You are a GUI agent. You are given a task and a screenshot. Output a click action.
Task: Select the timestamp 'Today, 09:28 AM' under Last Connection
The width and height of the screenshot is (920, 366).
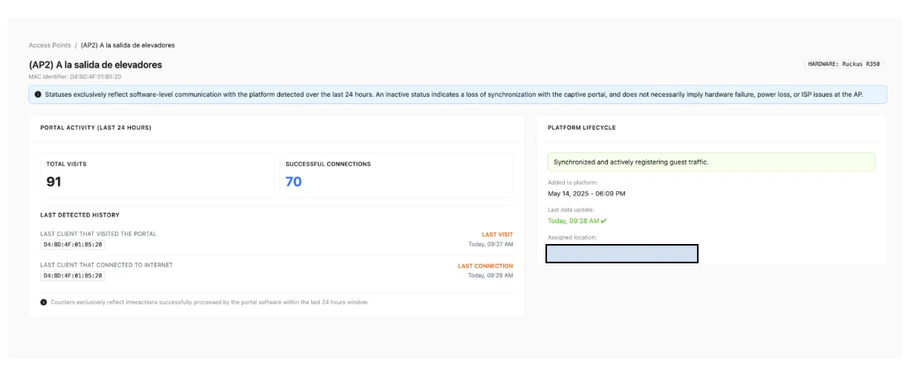click(491, 275)
